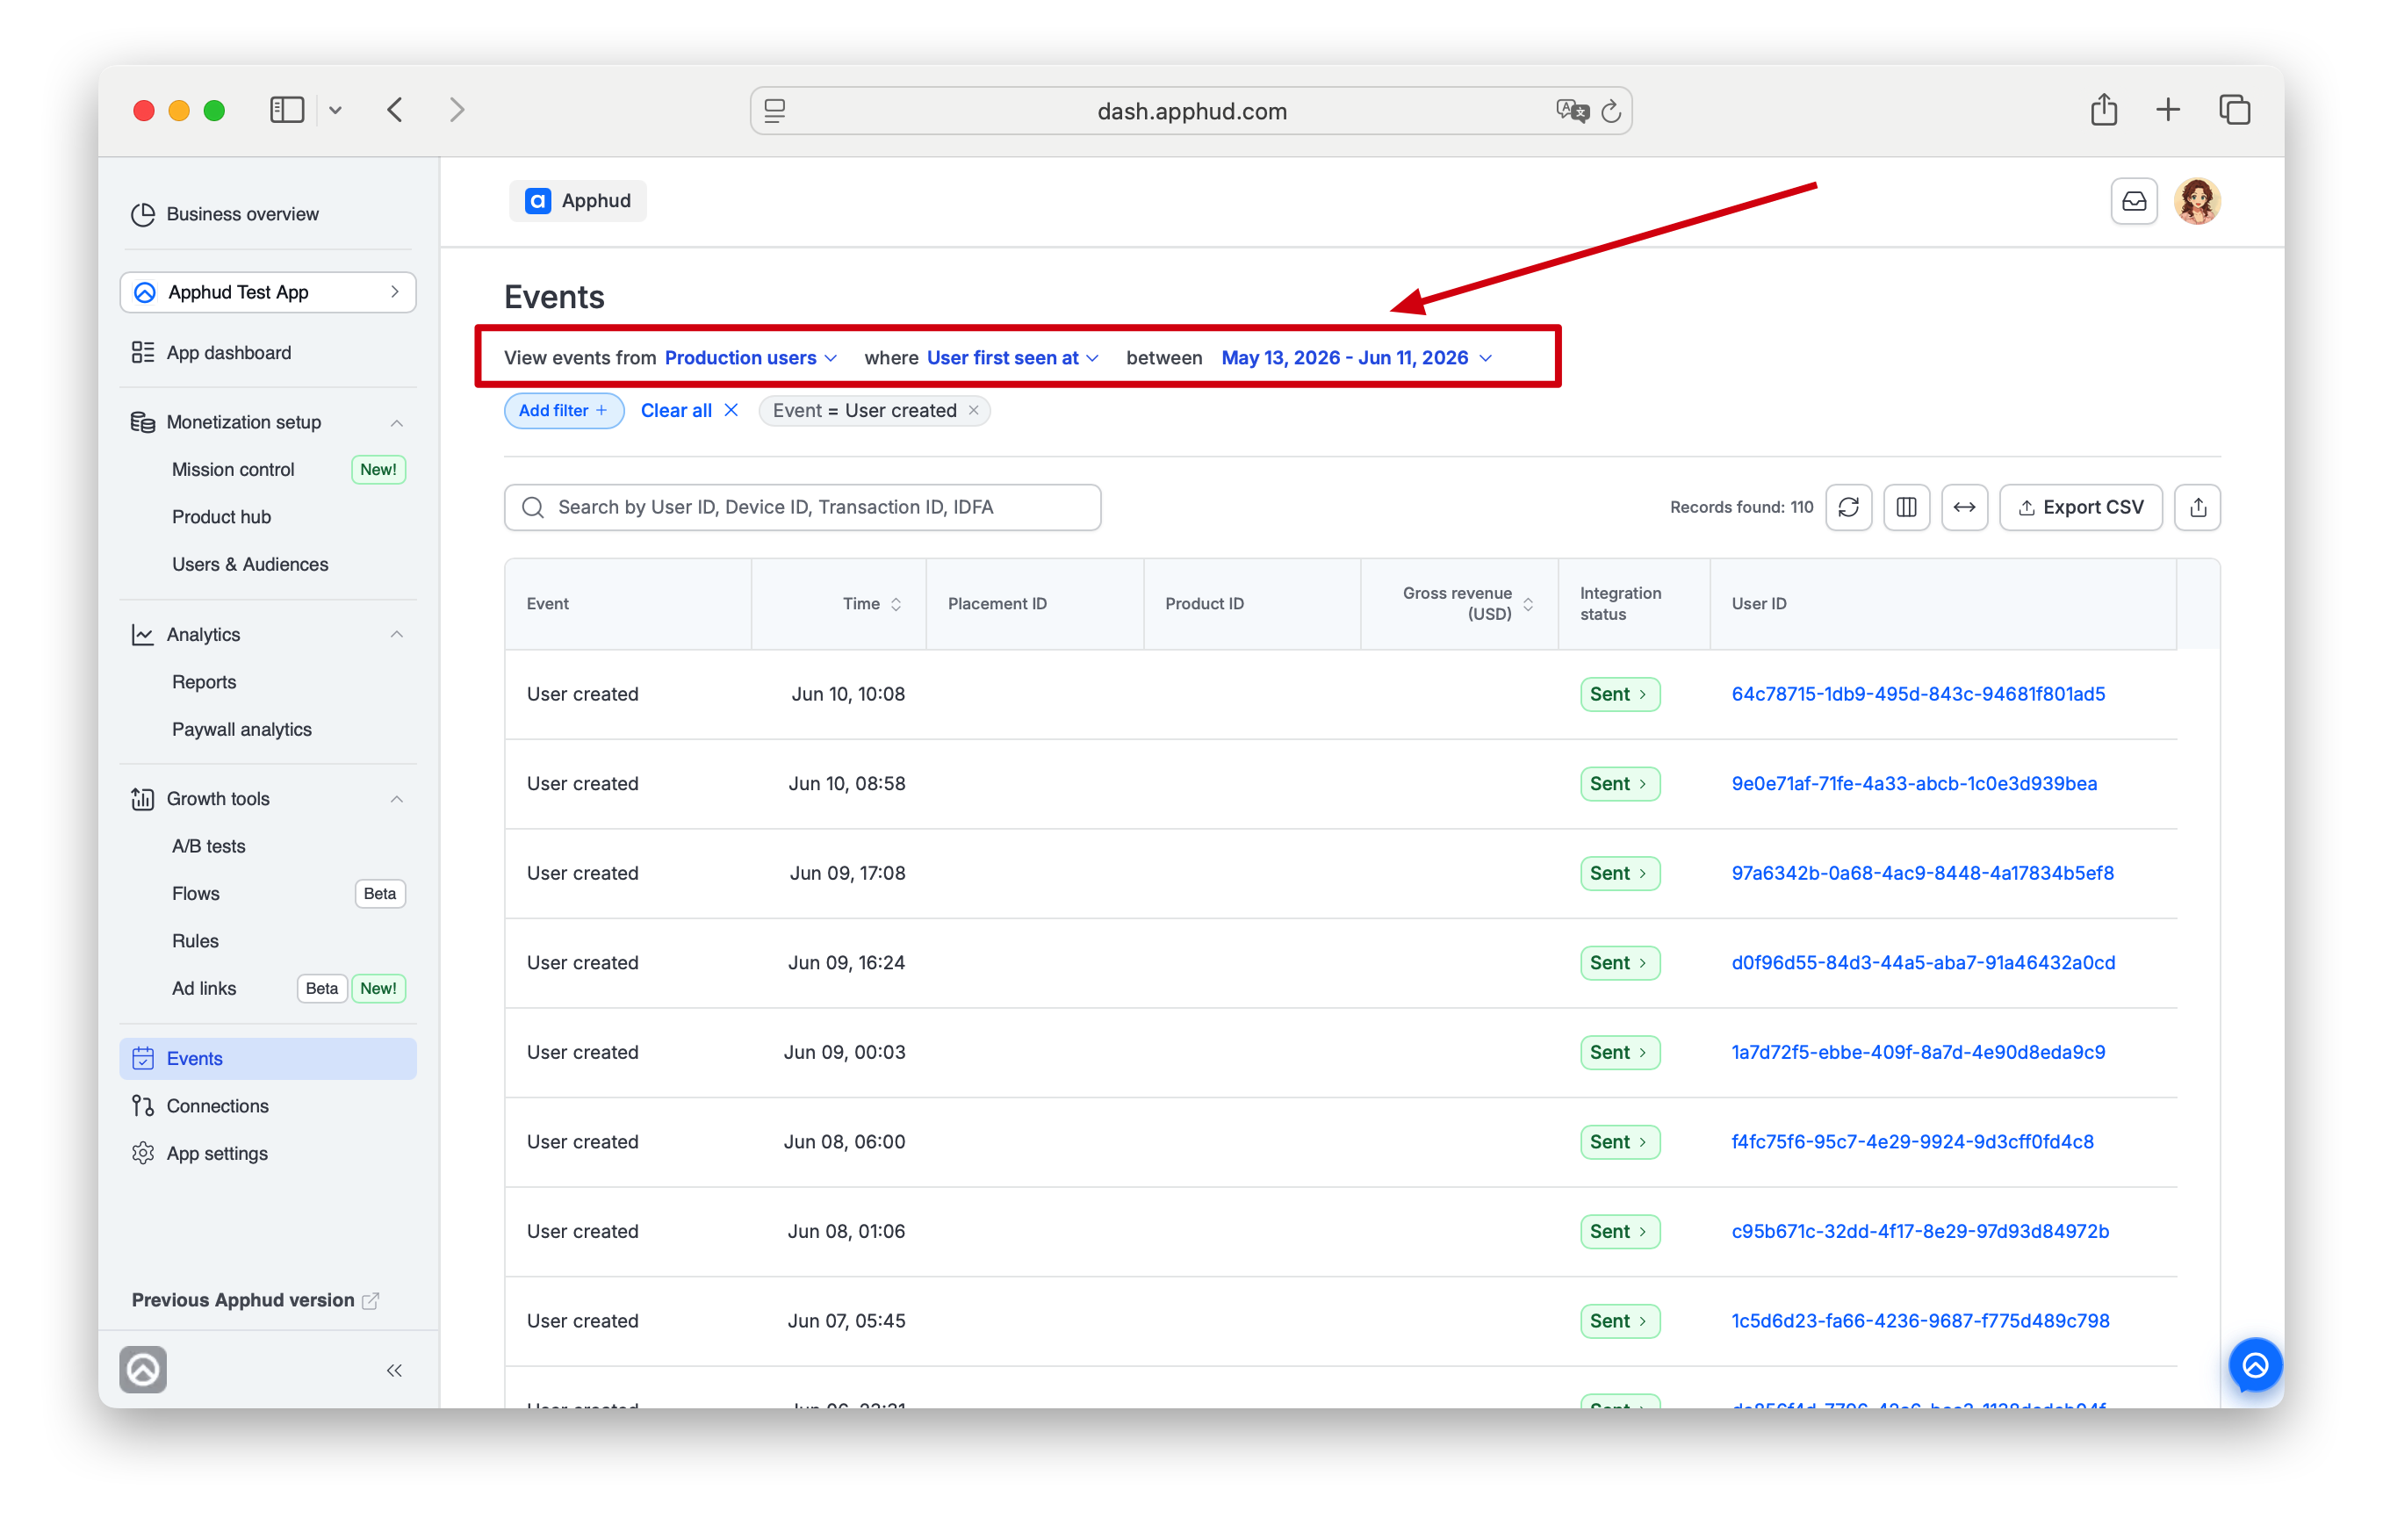This screenshot has height=1540, width=2383.
Task: Select Events in the sidebar
Action: coord(268,1058)
